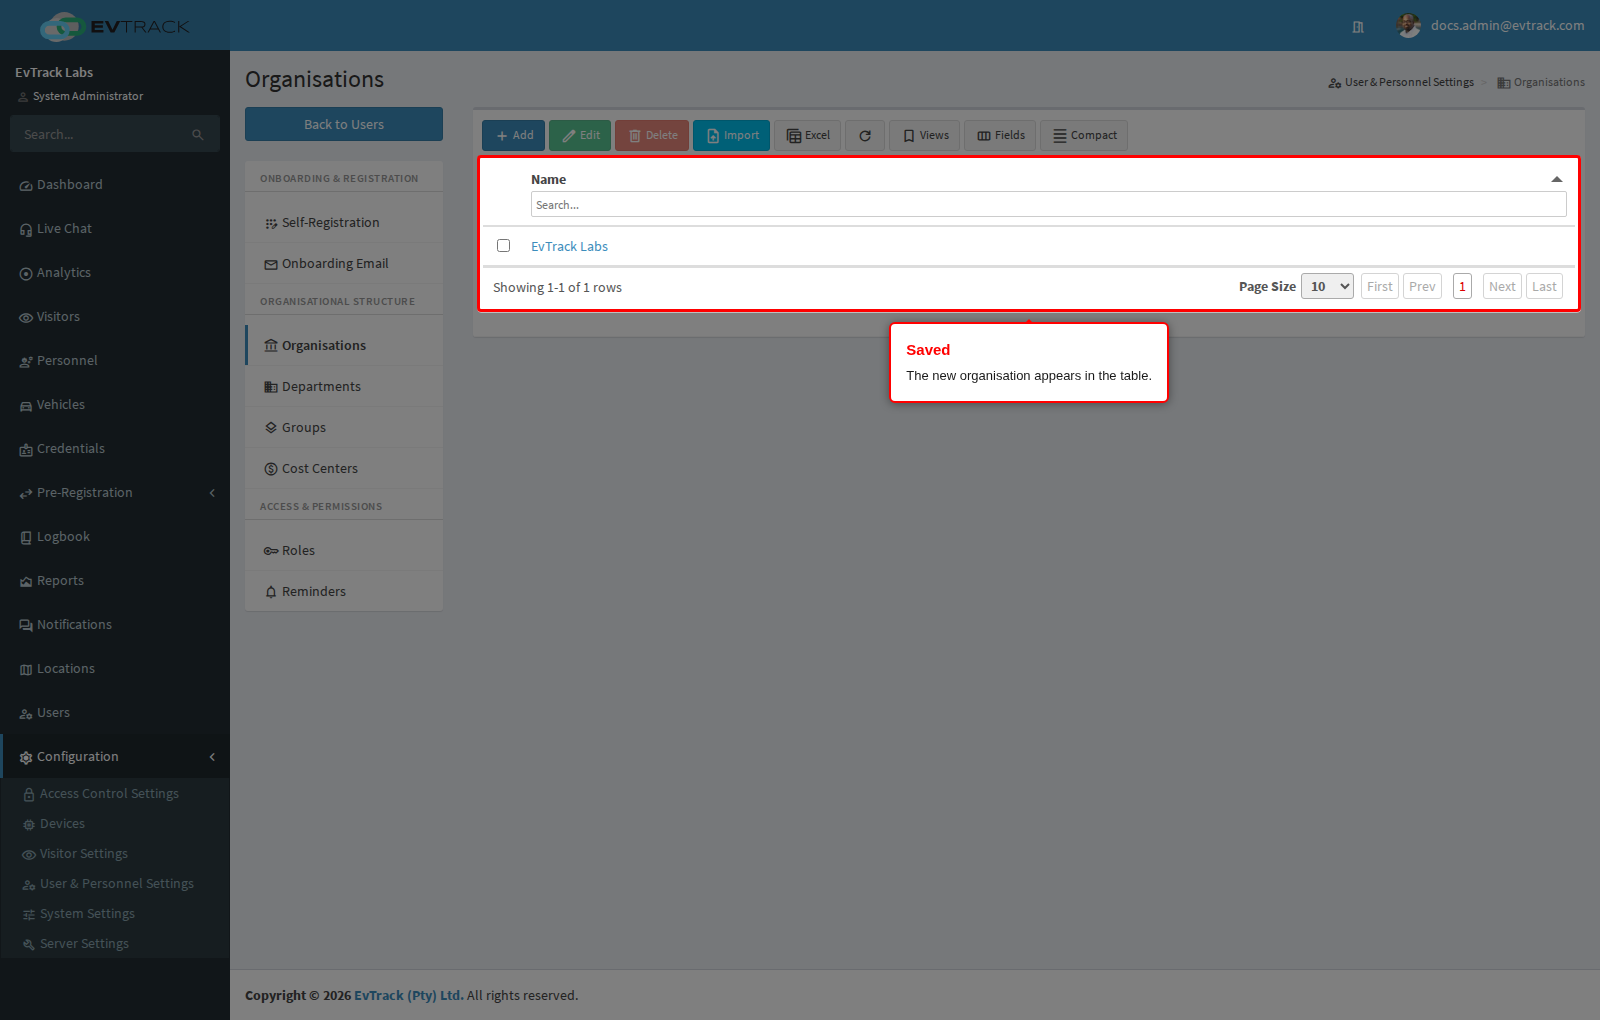Sort by the Name column arrow
The image size is (1600, 1020).
point(1557,180)
